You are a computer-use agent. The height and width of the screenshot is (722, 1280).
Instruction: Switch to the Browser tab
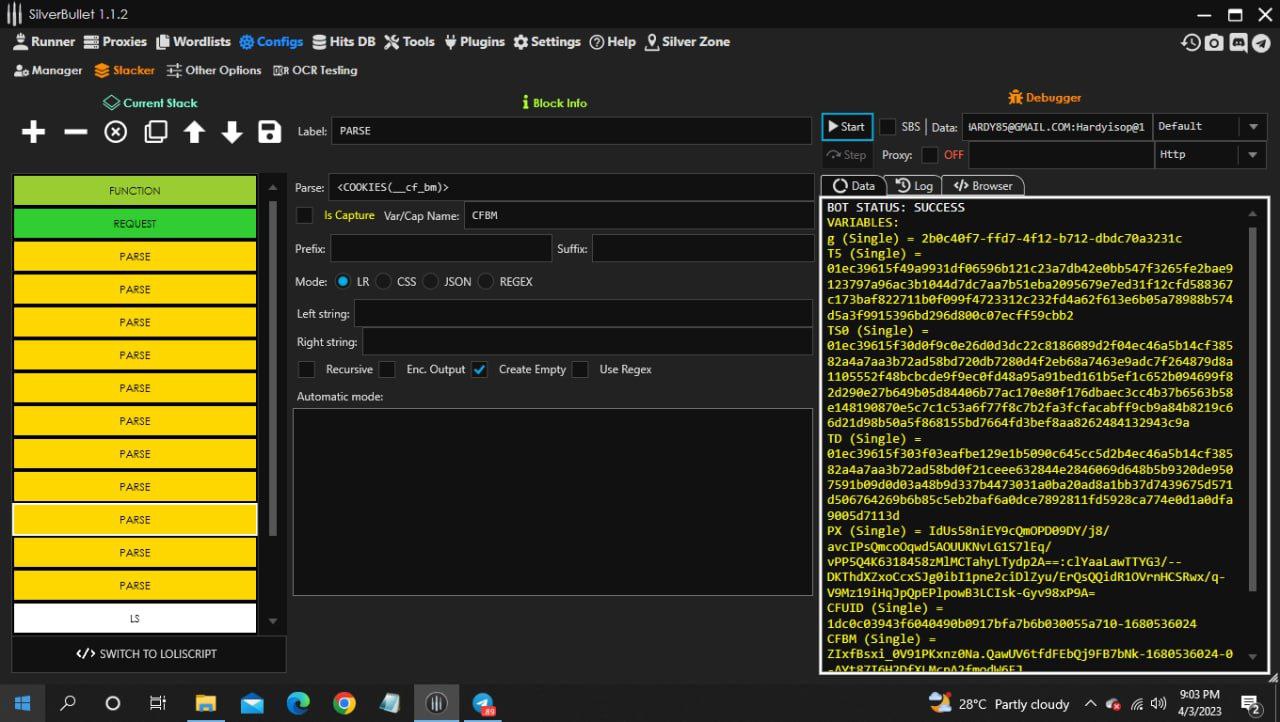pyautogui.click(x=983, y=186)
